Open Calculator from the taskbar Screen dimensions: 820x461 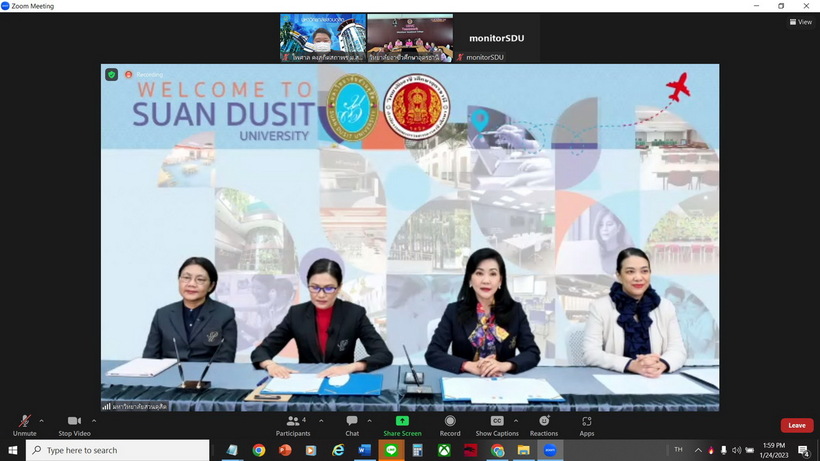[417, 450]
